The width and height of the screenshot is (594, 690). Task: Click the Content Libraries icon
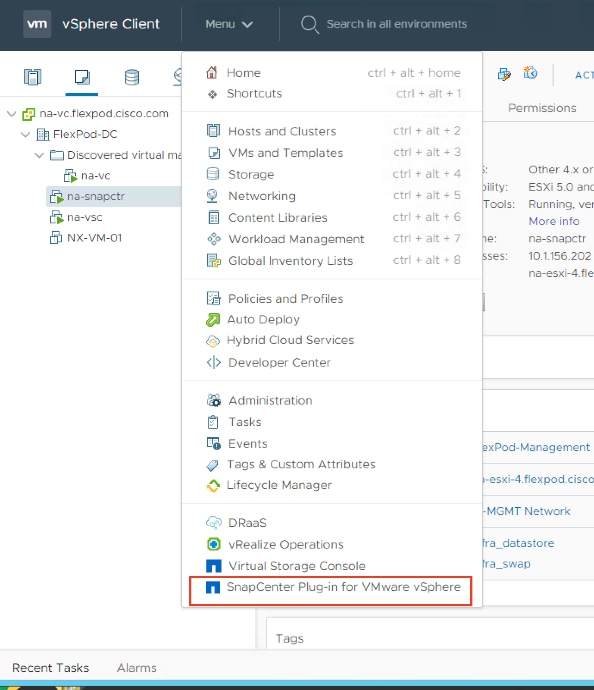[213, 217]
